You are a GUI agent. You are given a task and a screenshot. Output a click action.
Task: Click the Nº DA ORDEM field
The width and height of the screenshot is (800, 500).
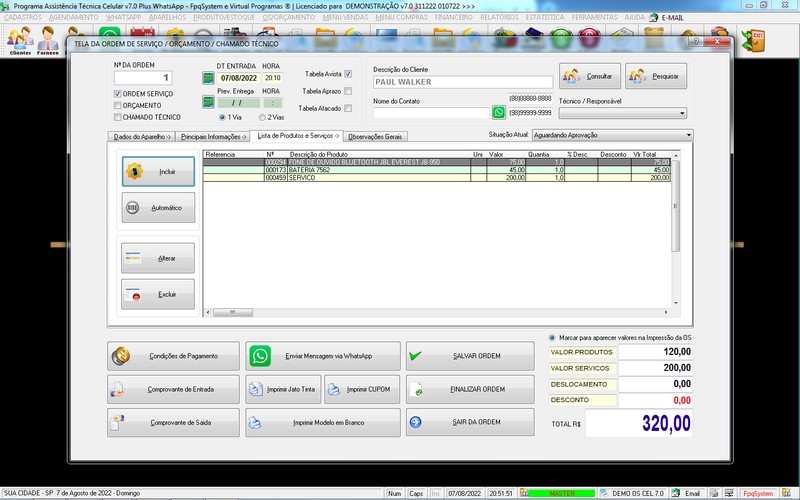(x=143, y=78)
